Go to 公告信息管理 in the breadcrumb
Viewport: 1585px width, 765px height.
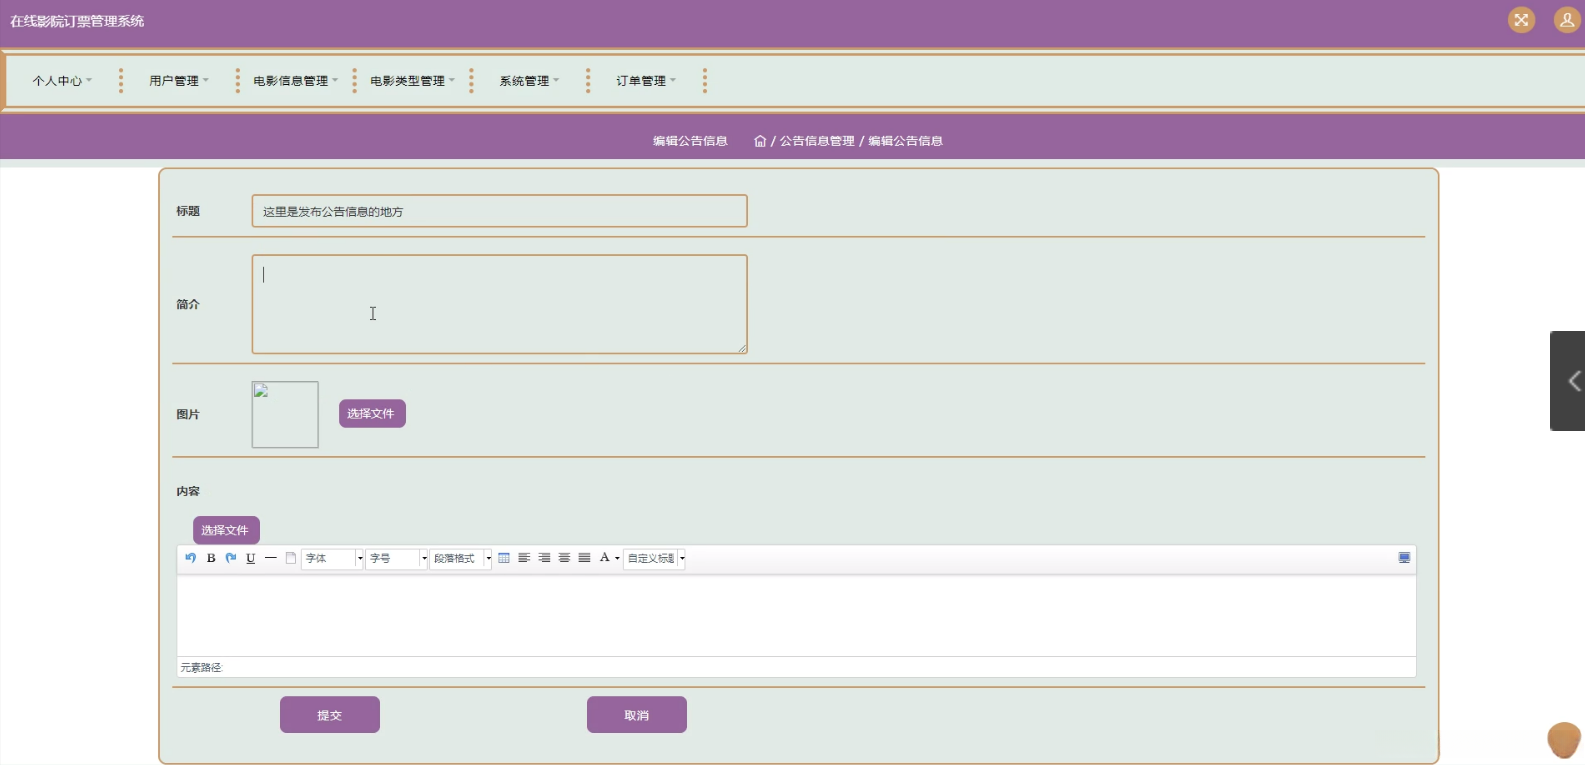click(x=817, y=141)
